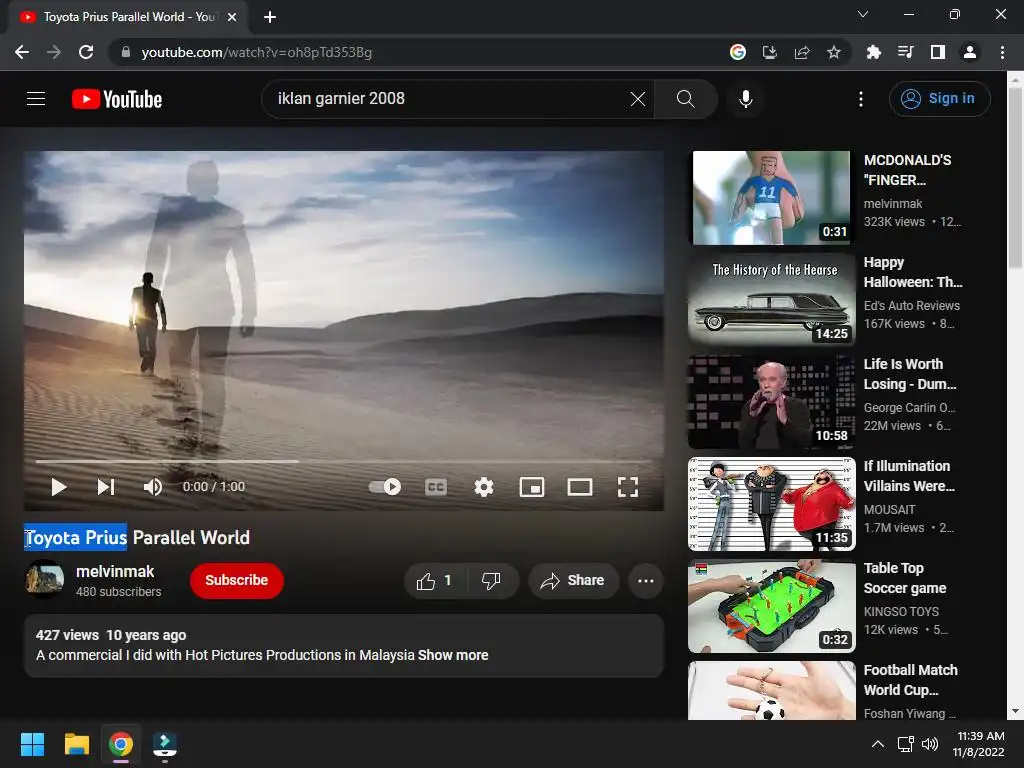The height and width of the screenshot is (768, 1024).
Task: Click the Sign in button
Action: [939, 99]
